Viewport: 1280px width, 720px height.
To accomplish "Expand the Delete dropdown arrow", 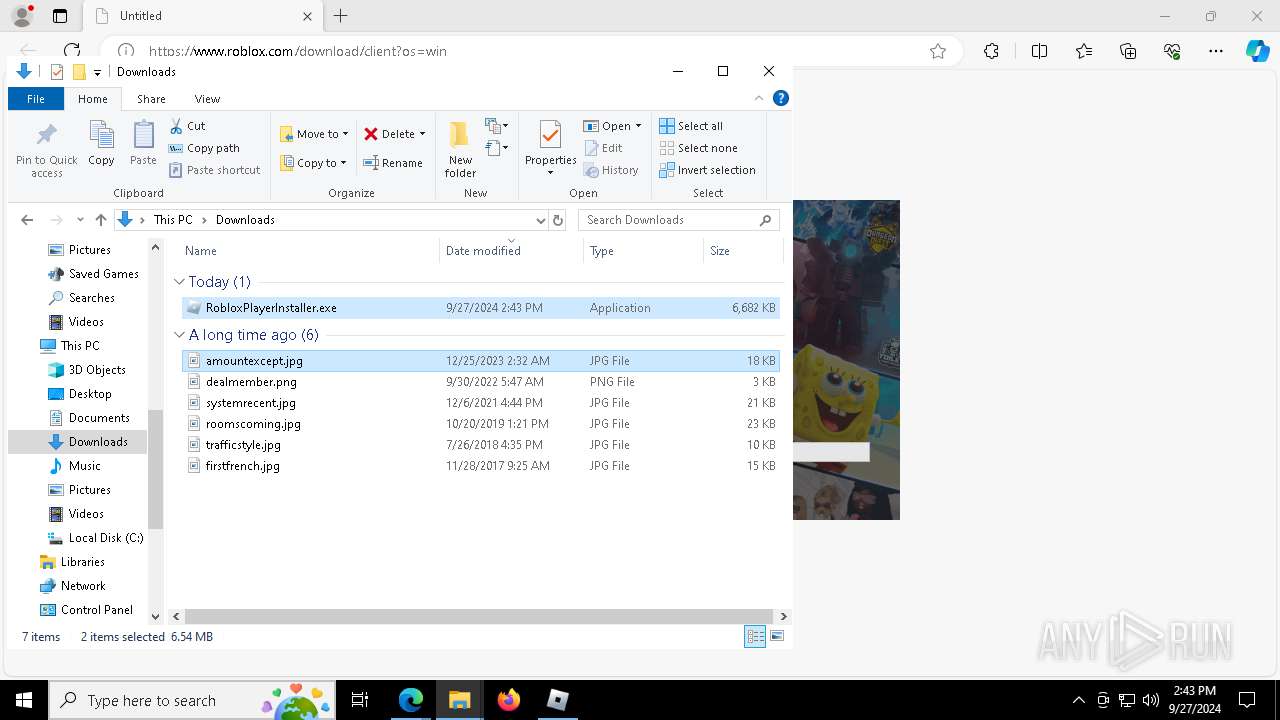I will click(422, 134).
